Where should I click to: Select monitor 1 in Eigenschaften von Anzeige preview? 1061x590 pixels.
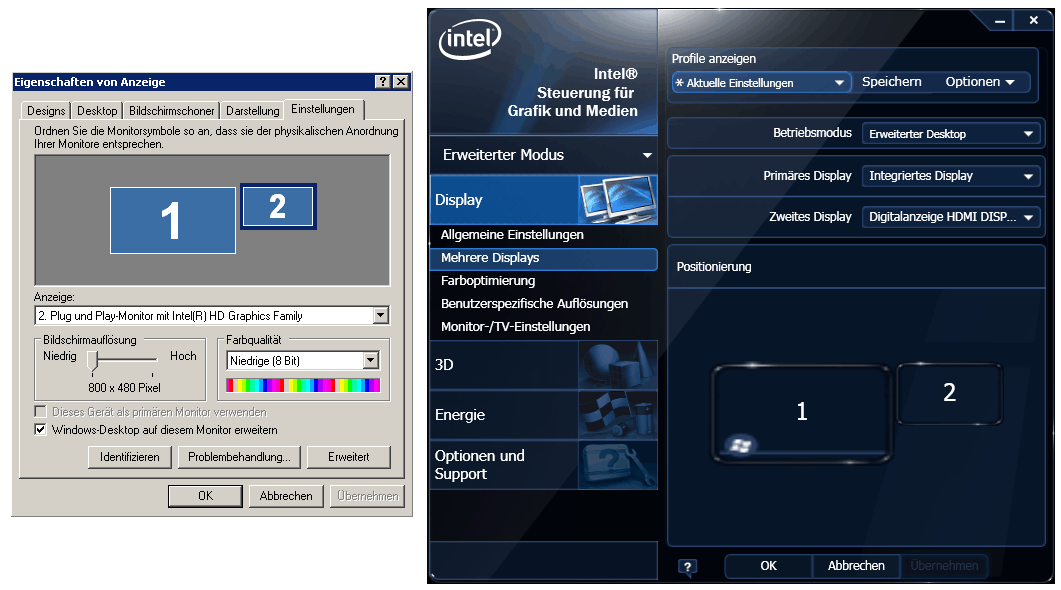coord(173,221)
